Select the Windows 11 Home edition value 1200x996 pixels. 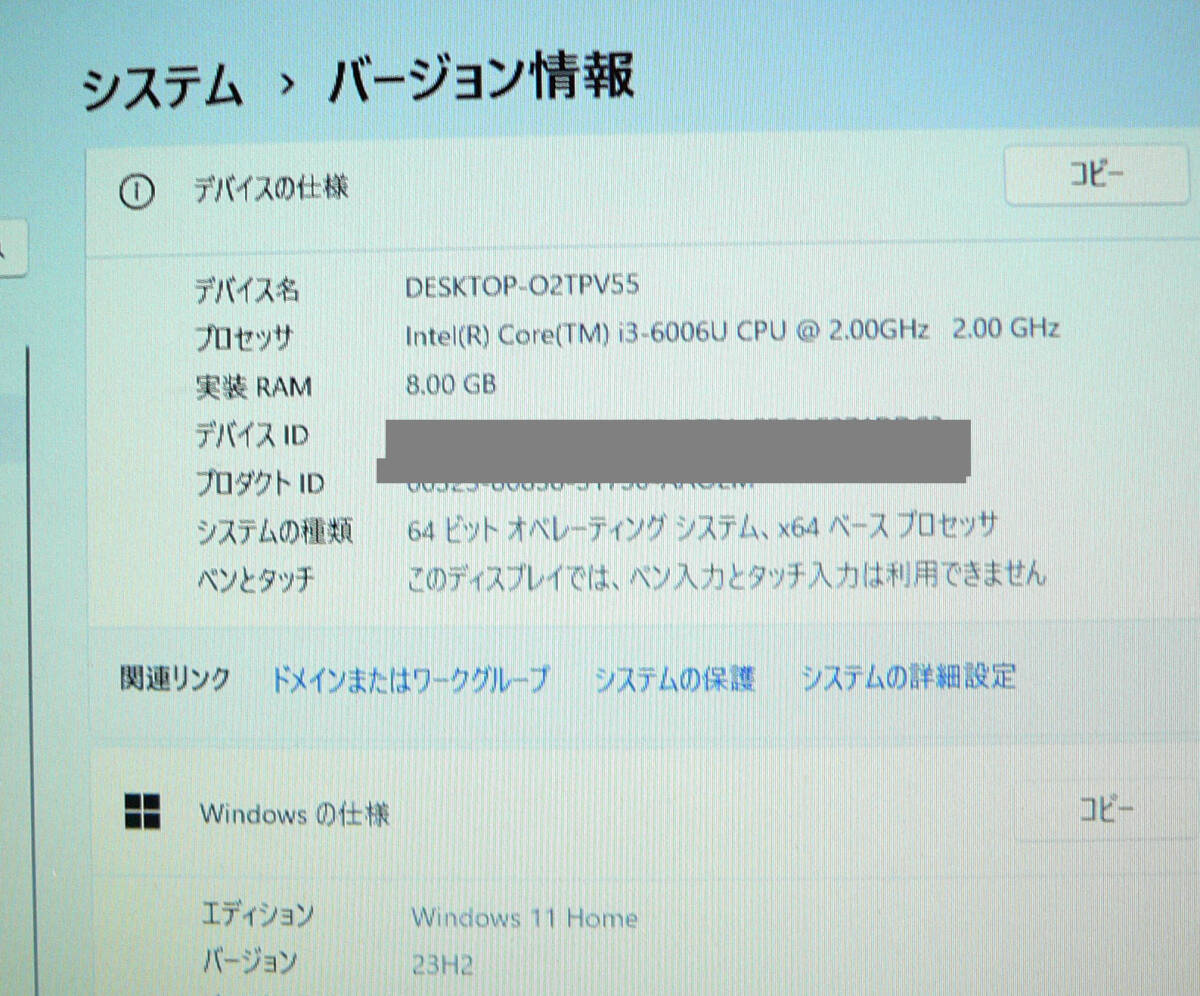pyautogui.click(x=524, y=918)
